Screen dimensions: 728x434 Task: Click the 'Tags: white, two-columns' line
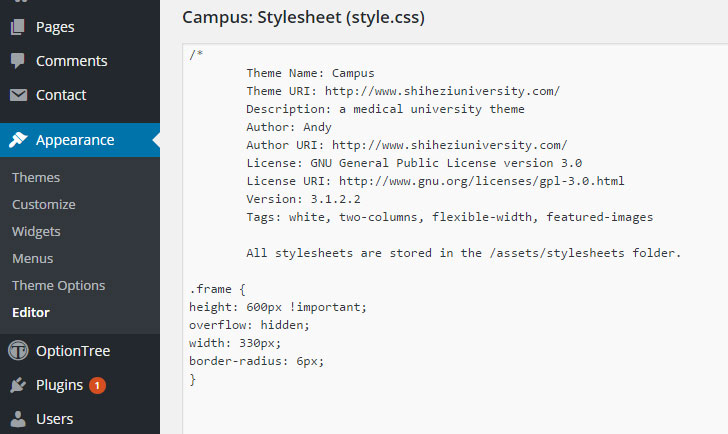[x=449, y=217]
